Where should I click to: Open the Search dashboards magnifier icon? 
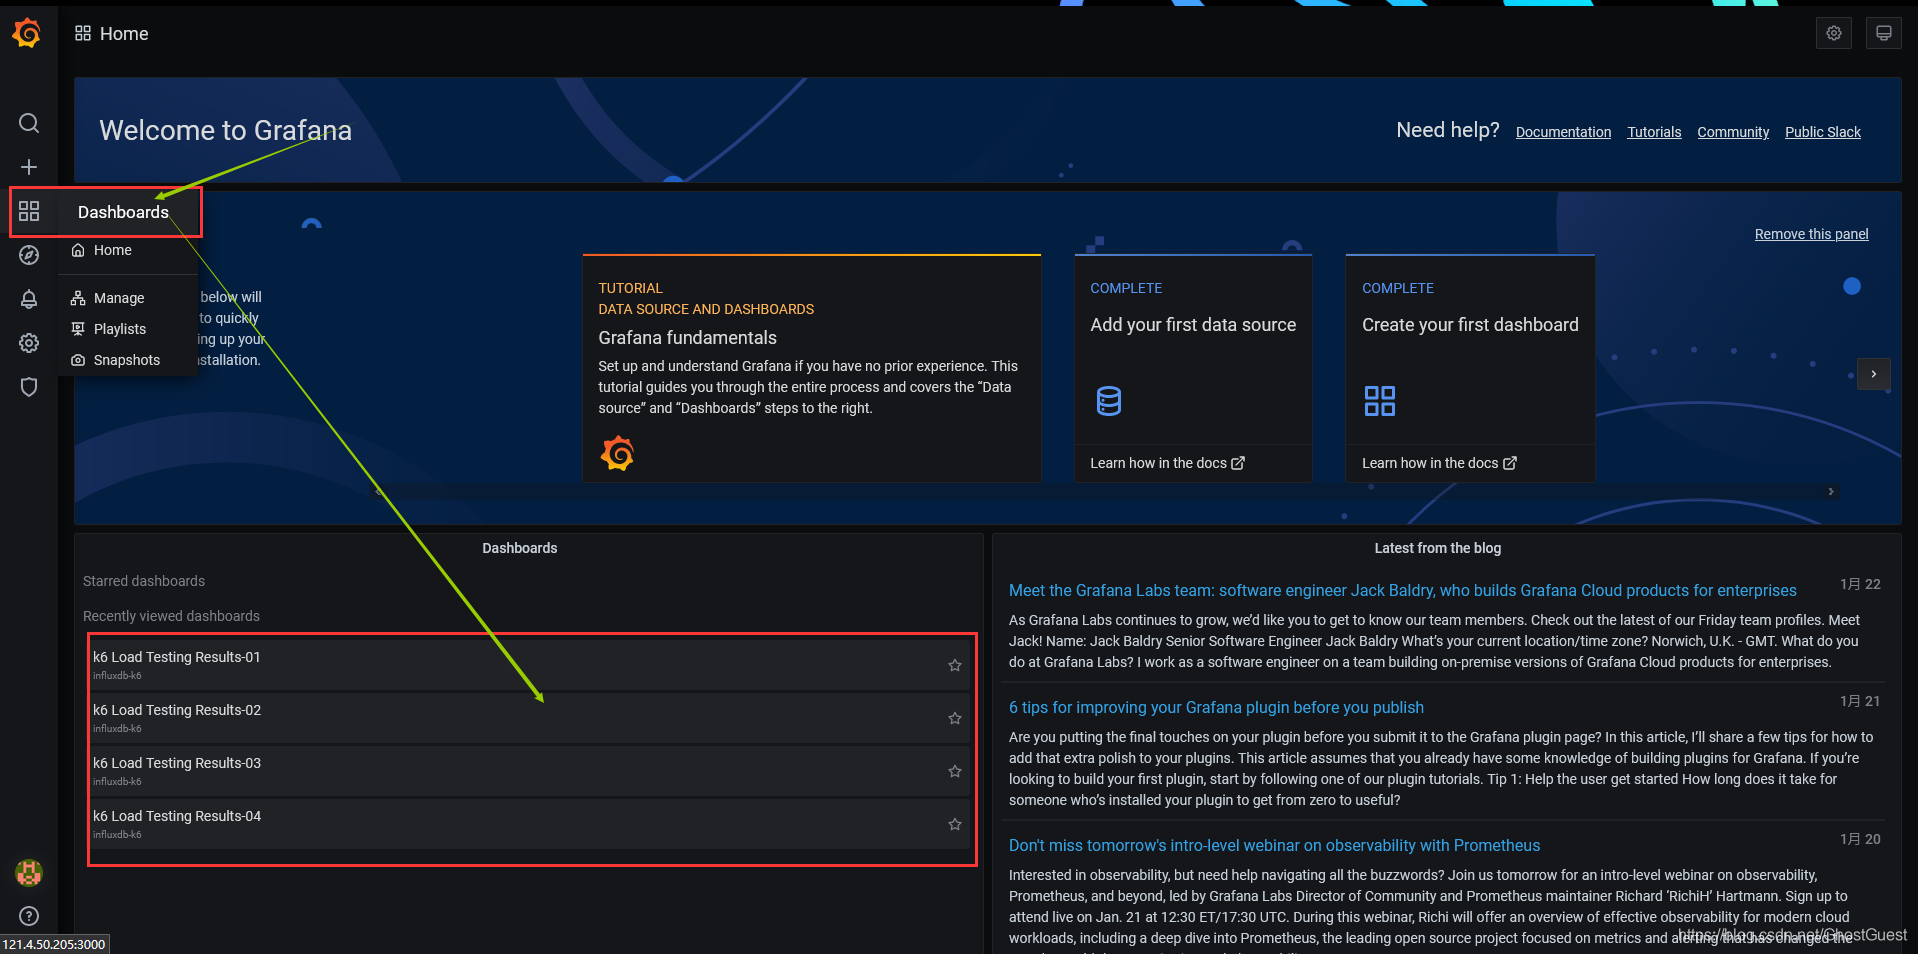click(x=29, y=123)
